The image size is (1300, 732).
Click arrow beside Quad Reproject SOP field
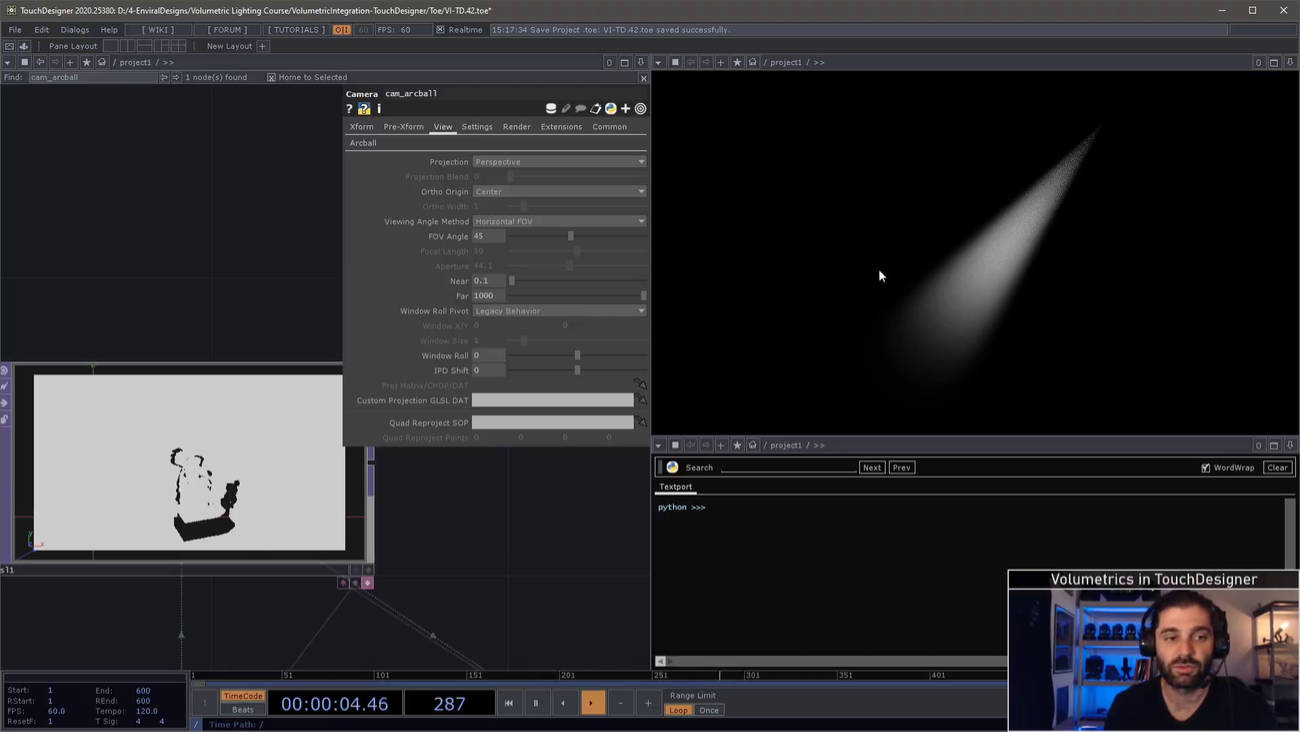click(642, 423)
